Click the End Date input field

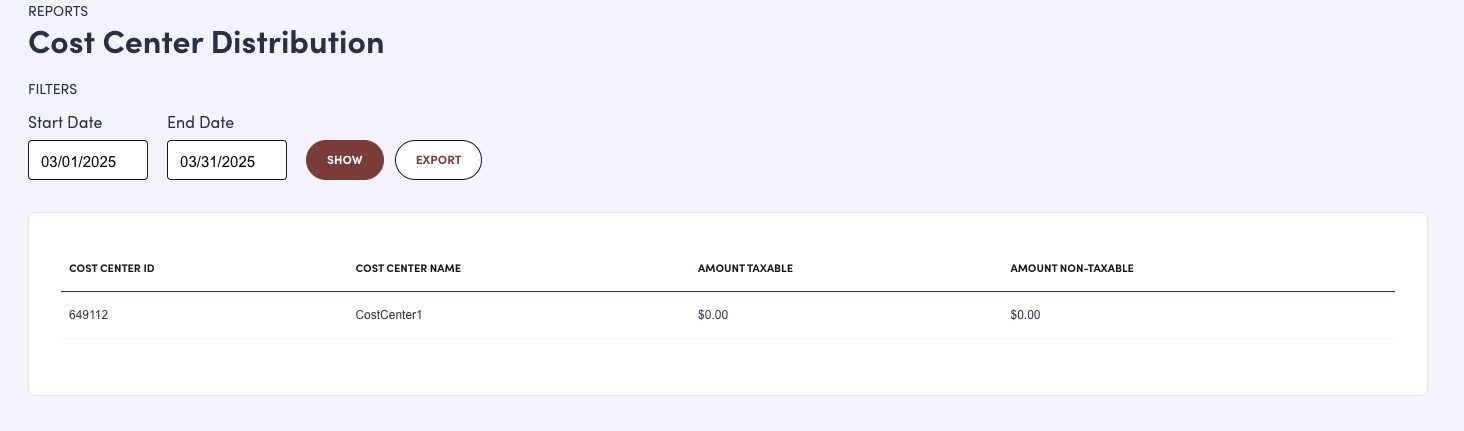tap(227, 160)
